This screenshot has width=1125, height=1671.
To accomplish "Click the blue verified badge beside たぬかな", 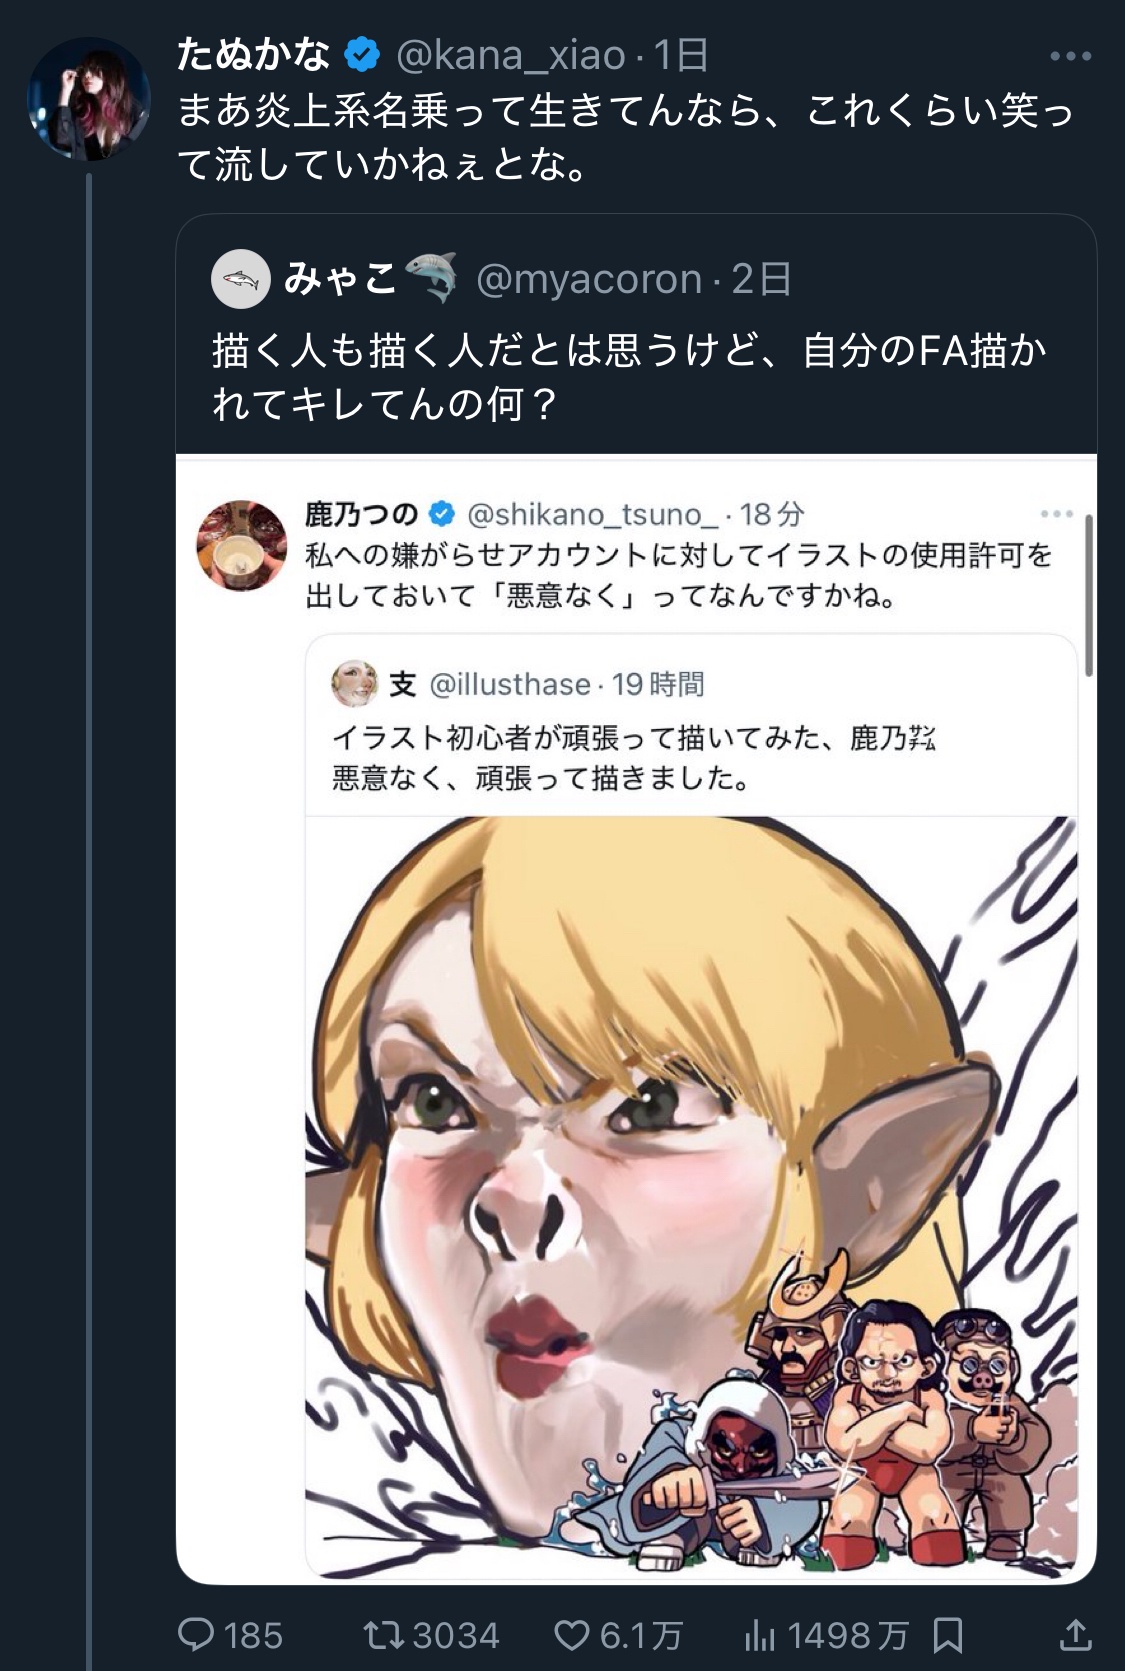I will 362,55.
